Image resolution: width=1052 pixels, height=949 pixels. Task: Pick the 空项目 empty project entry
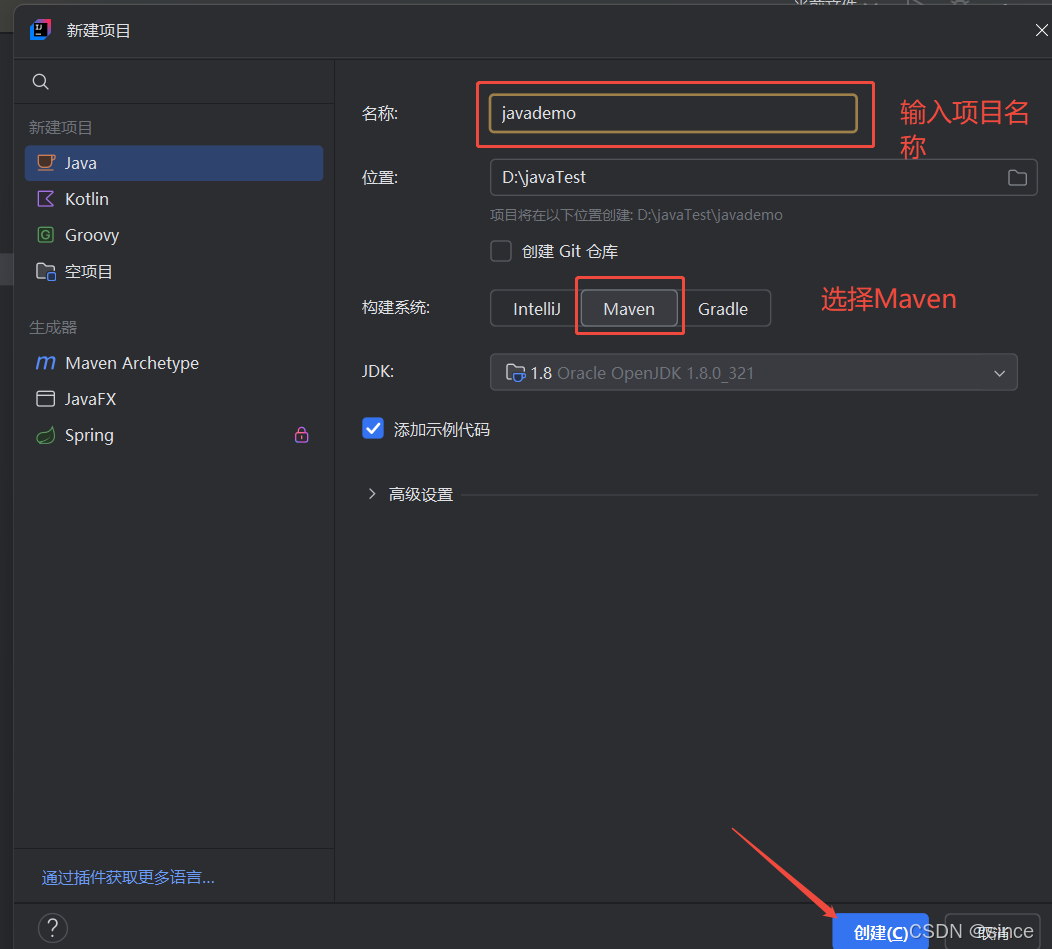point(174,272)
